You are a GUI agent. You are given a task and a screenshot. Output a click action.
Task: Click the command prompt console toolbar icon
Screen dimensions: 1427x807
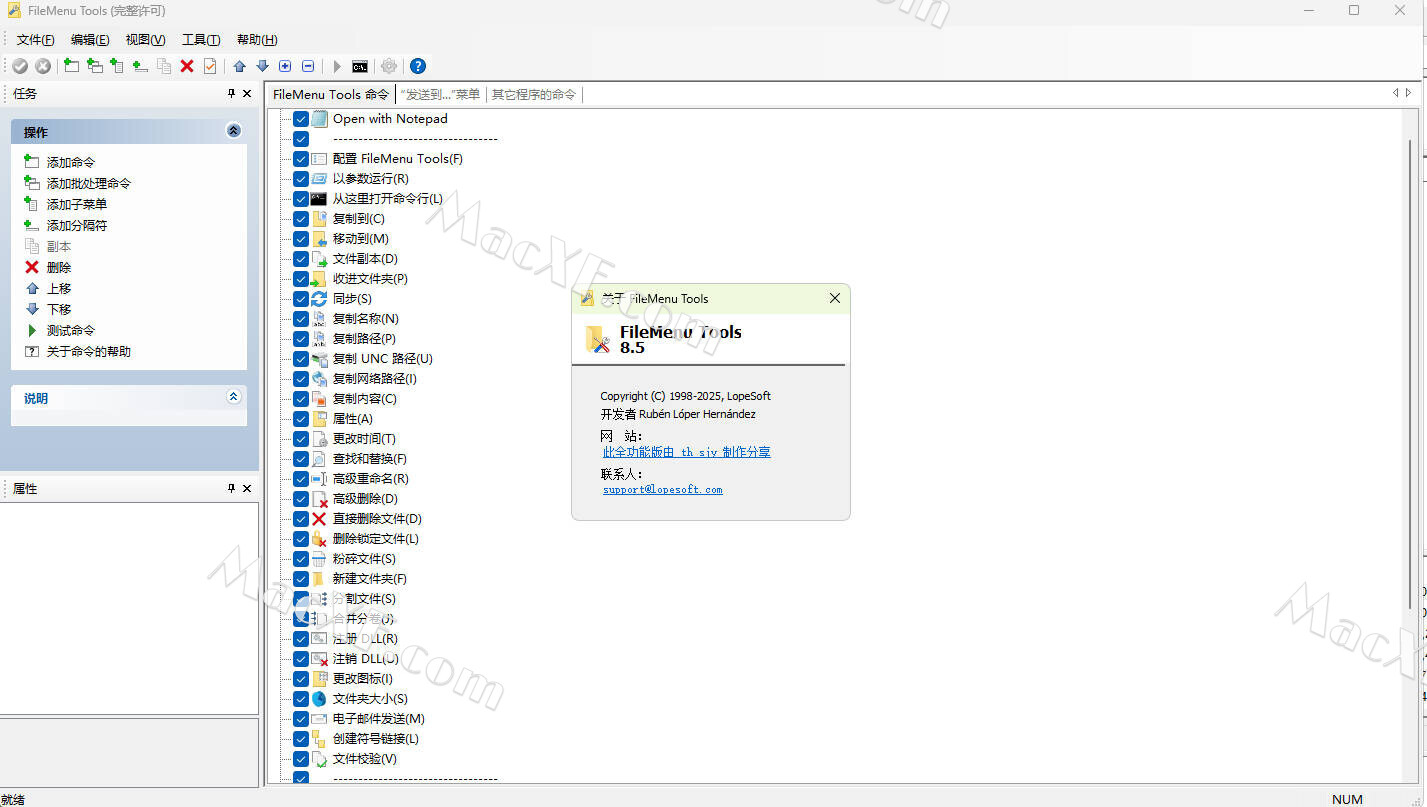click(x=360, y=66)
